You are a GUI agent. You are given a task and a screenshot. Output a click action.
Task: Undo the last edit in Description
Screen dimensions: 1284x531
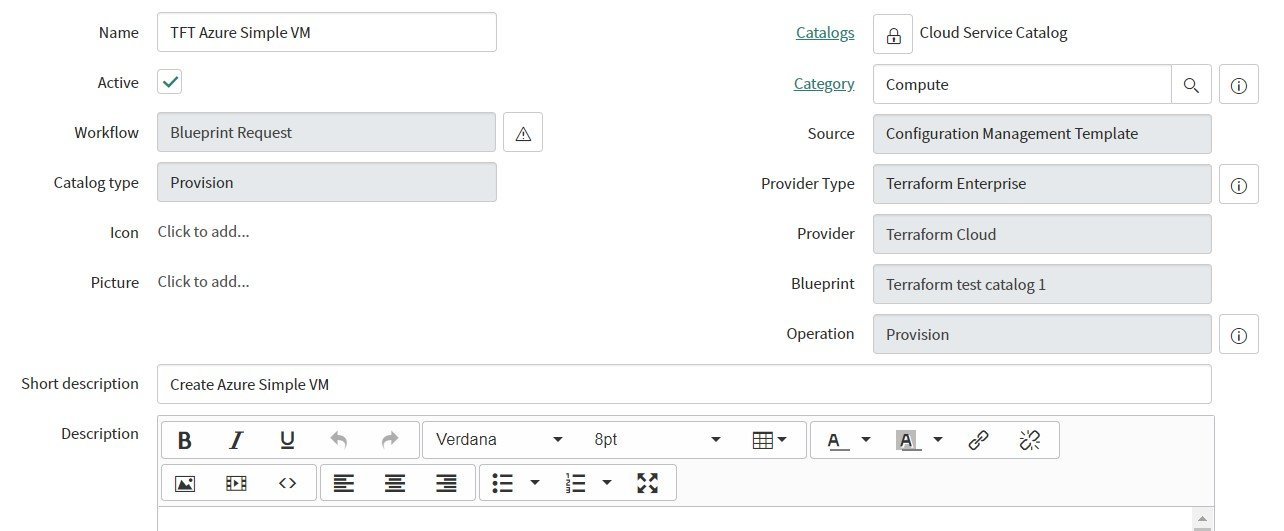(339, 440)
